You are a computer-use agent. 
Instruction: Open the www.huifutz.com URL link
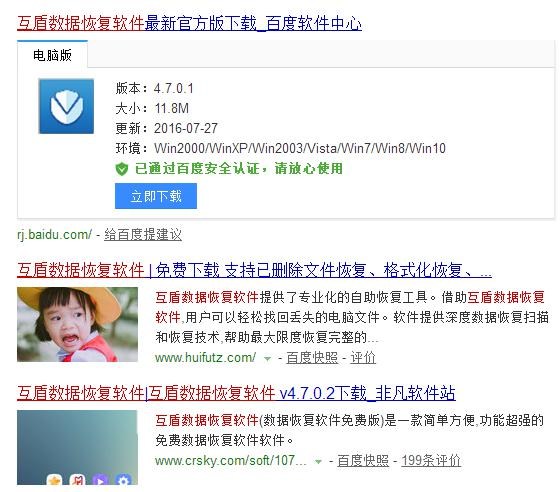click(205, 357)
